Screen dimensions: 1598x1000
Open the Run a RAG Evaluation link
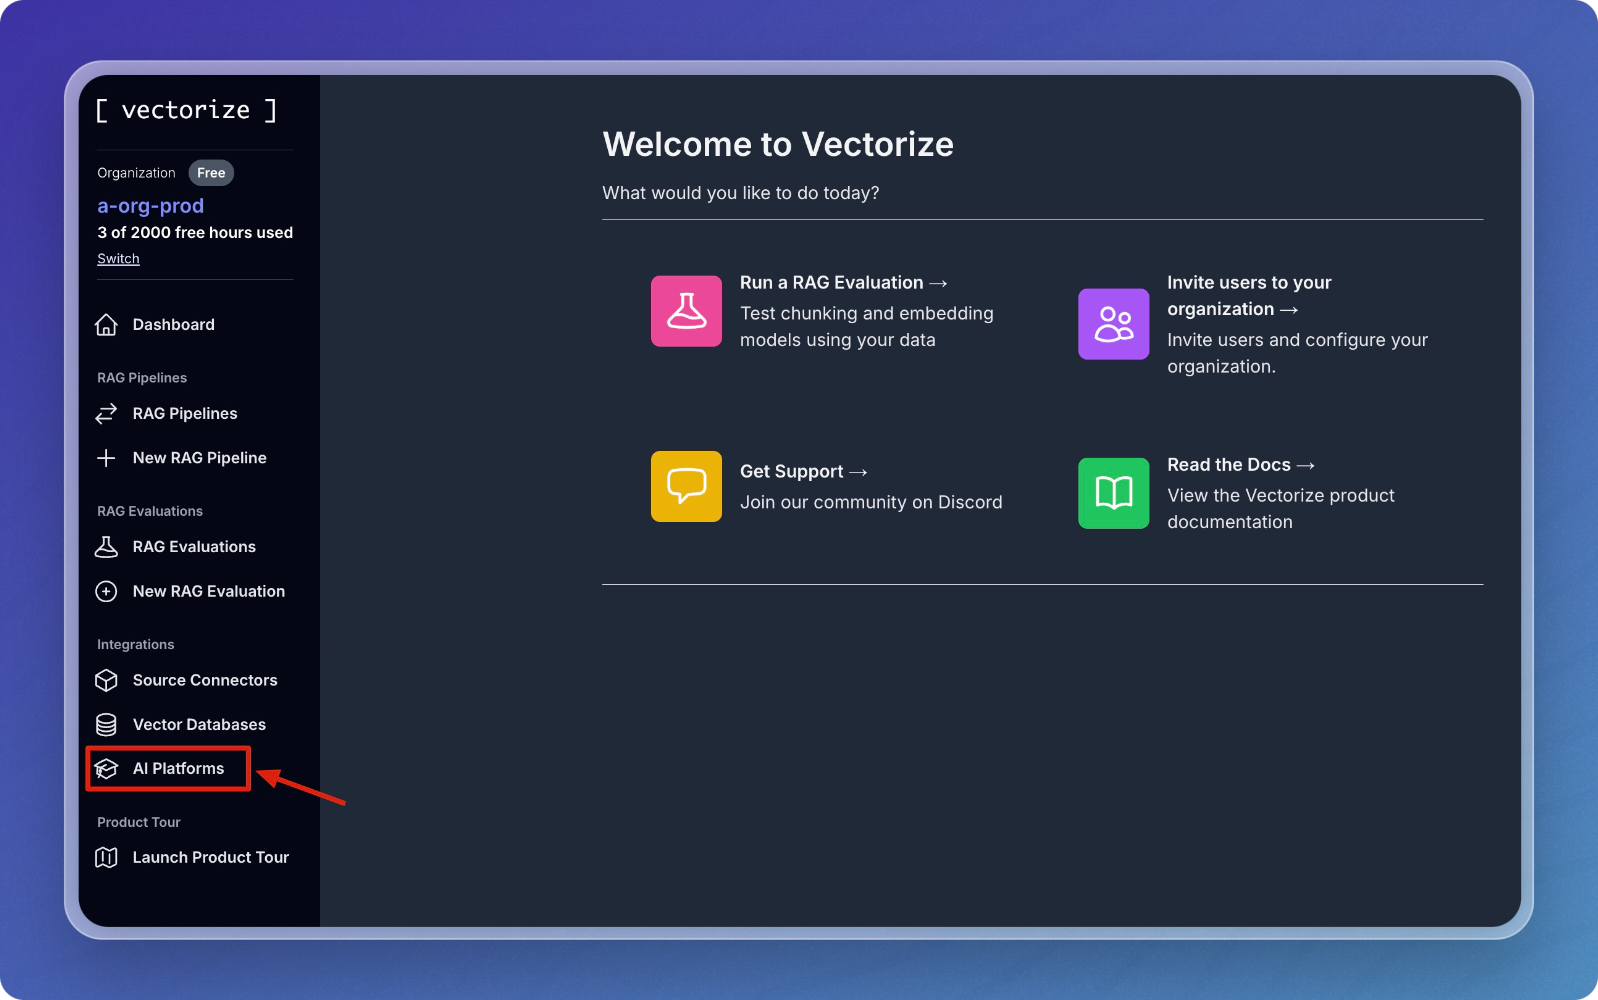tap(843, 283)
